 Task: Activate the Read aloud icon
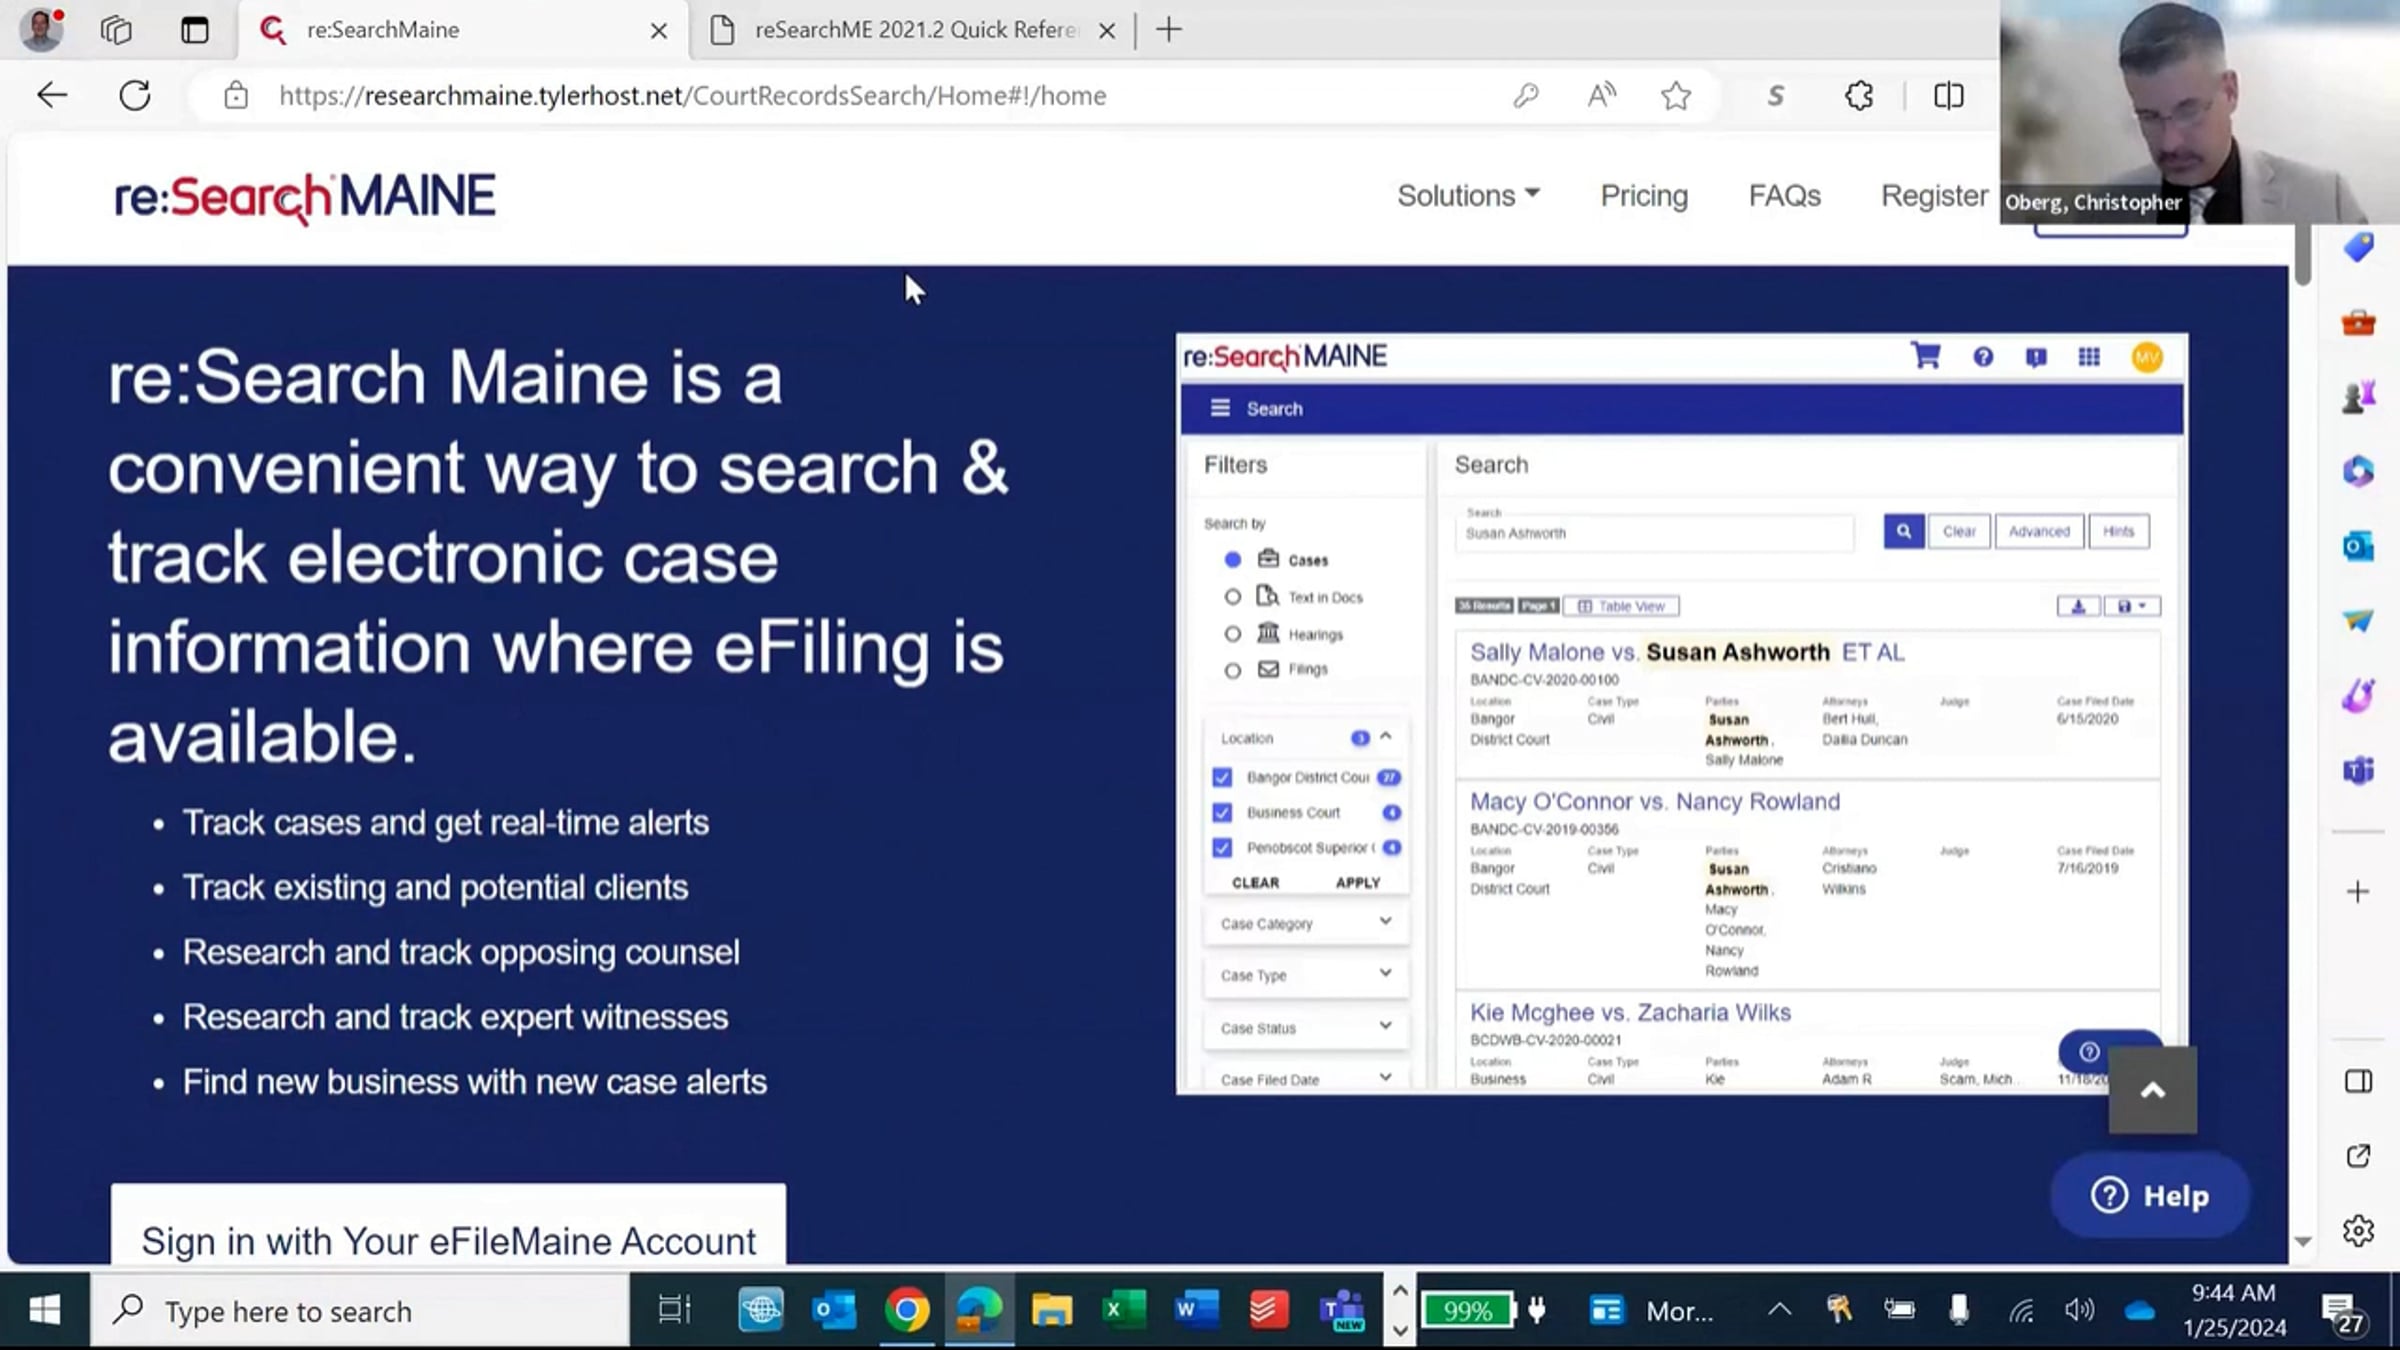pos(1601,95)
